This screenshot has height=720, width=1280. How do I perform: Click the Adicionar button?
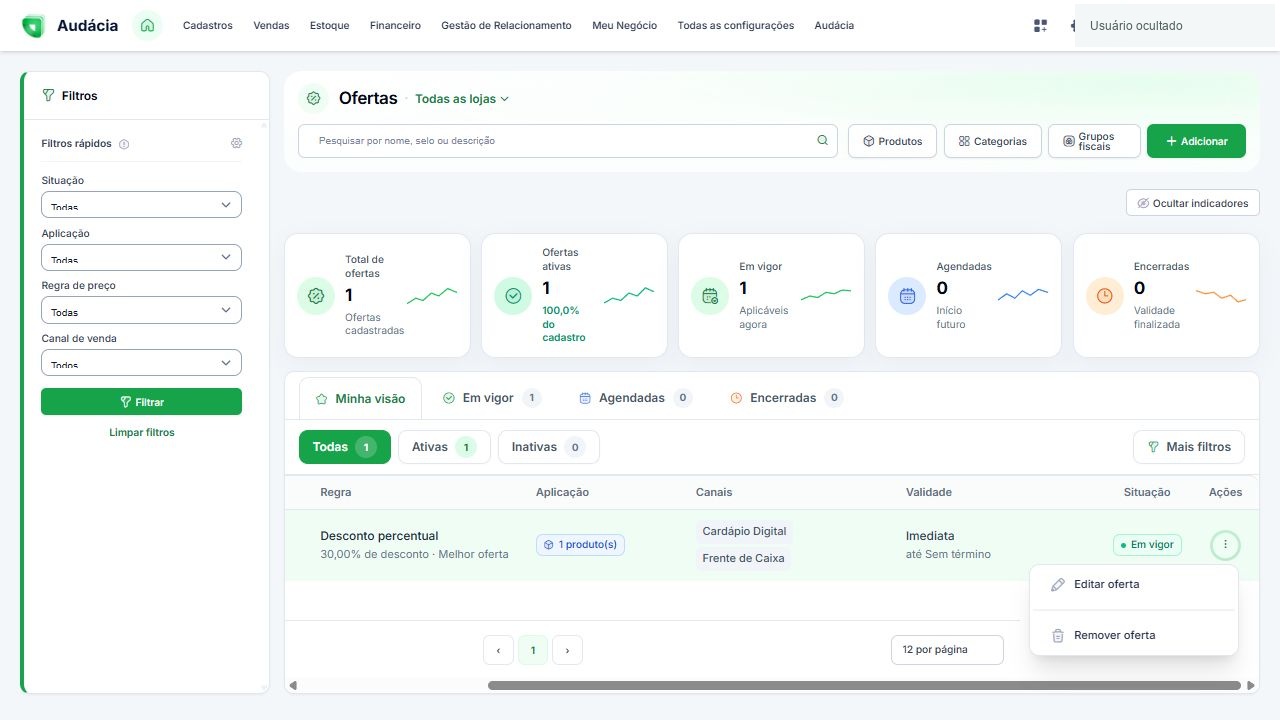[1196, 141]
